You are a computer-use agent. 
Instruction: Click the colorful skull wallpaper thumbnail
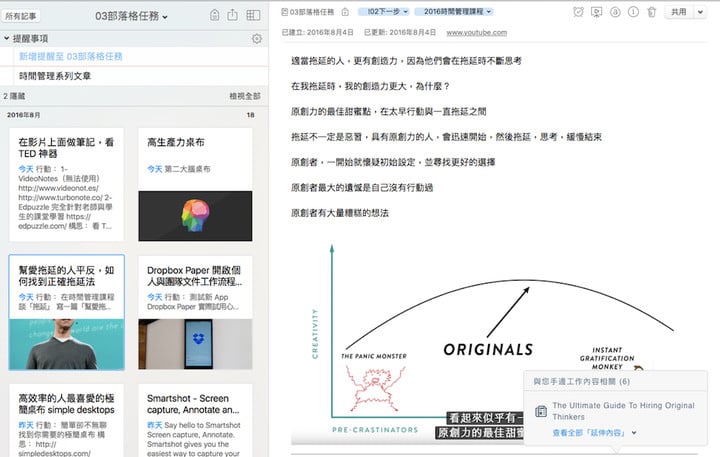click(195, 216)
